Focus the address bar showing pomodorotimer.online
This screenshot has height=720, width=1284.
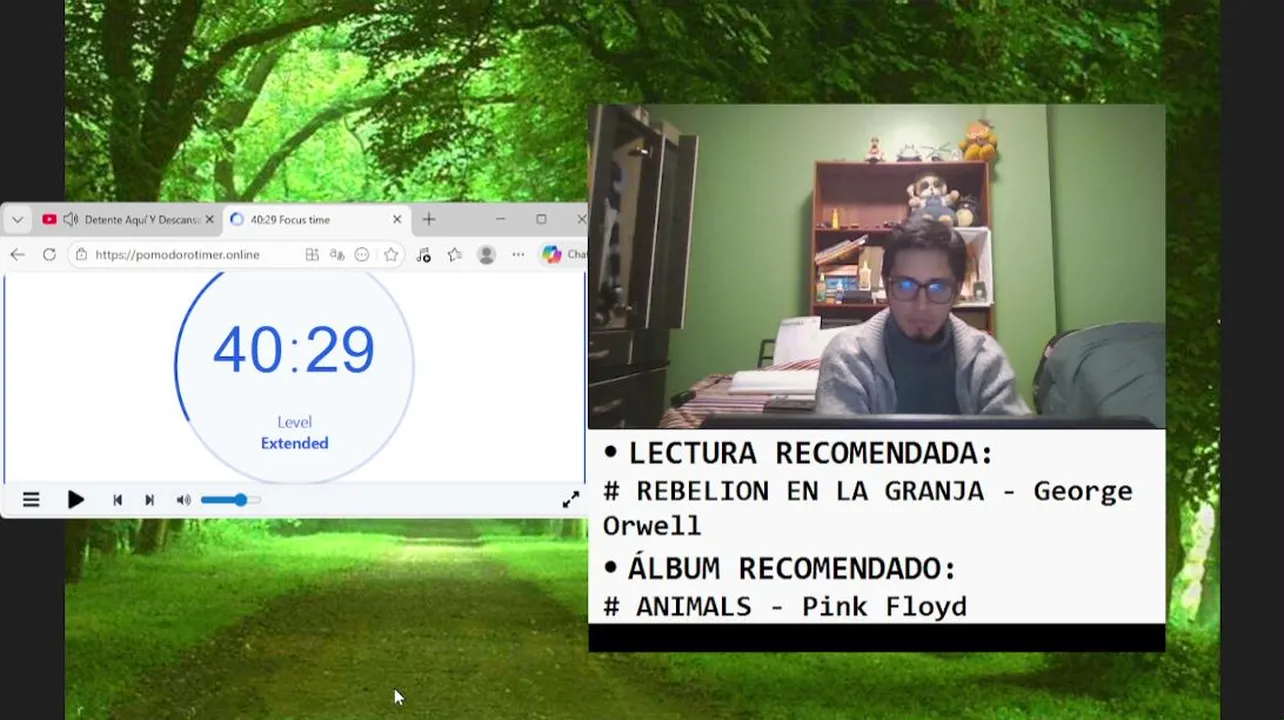[x=178, y=255]
